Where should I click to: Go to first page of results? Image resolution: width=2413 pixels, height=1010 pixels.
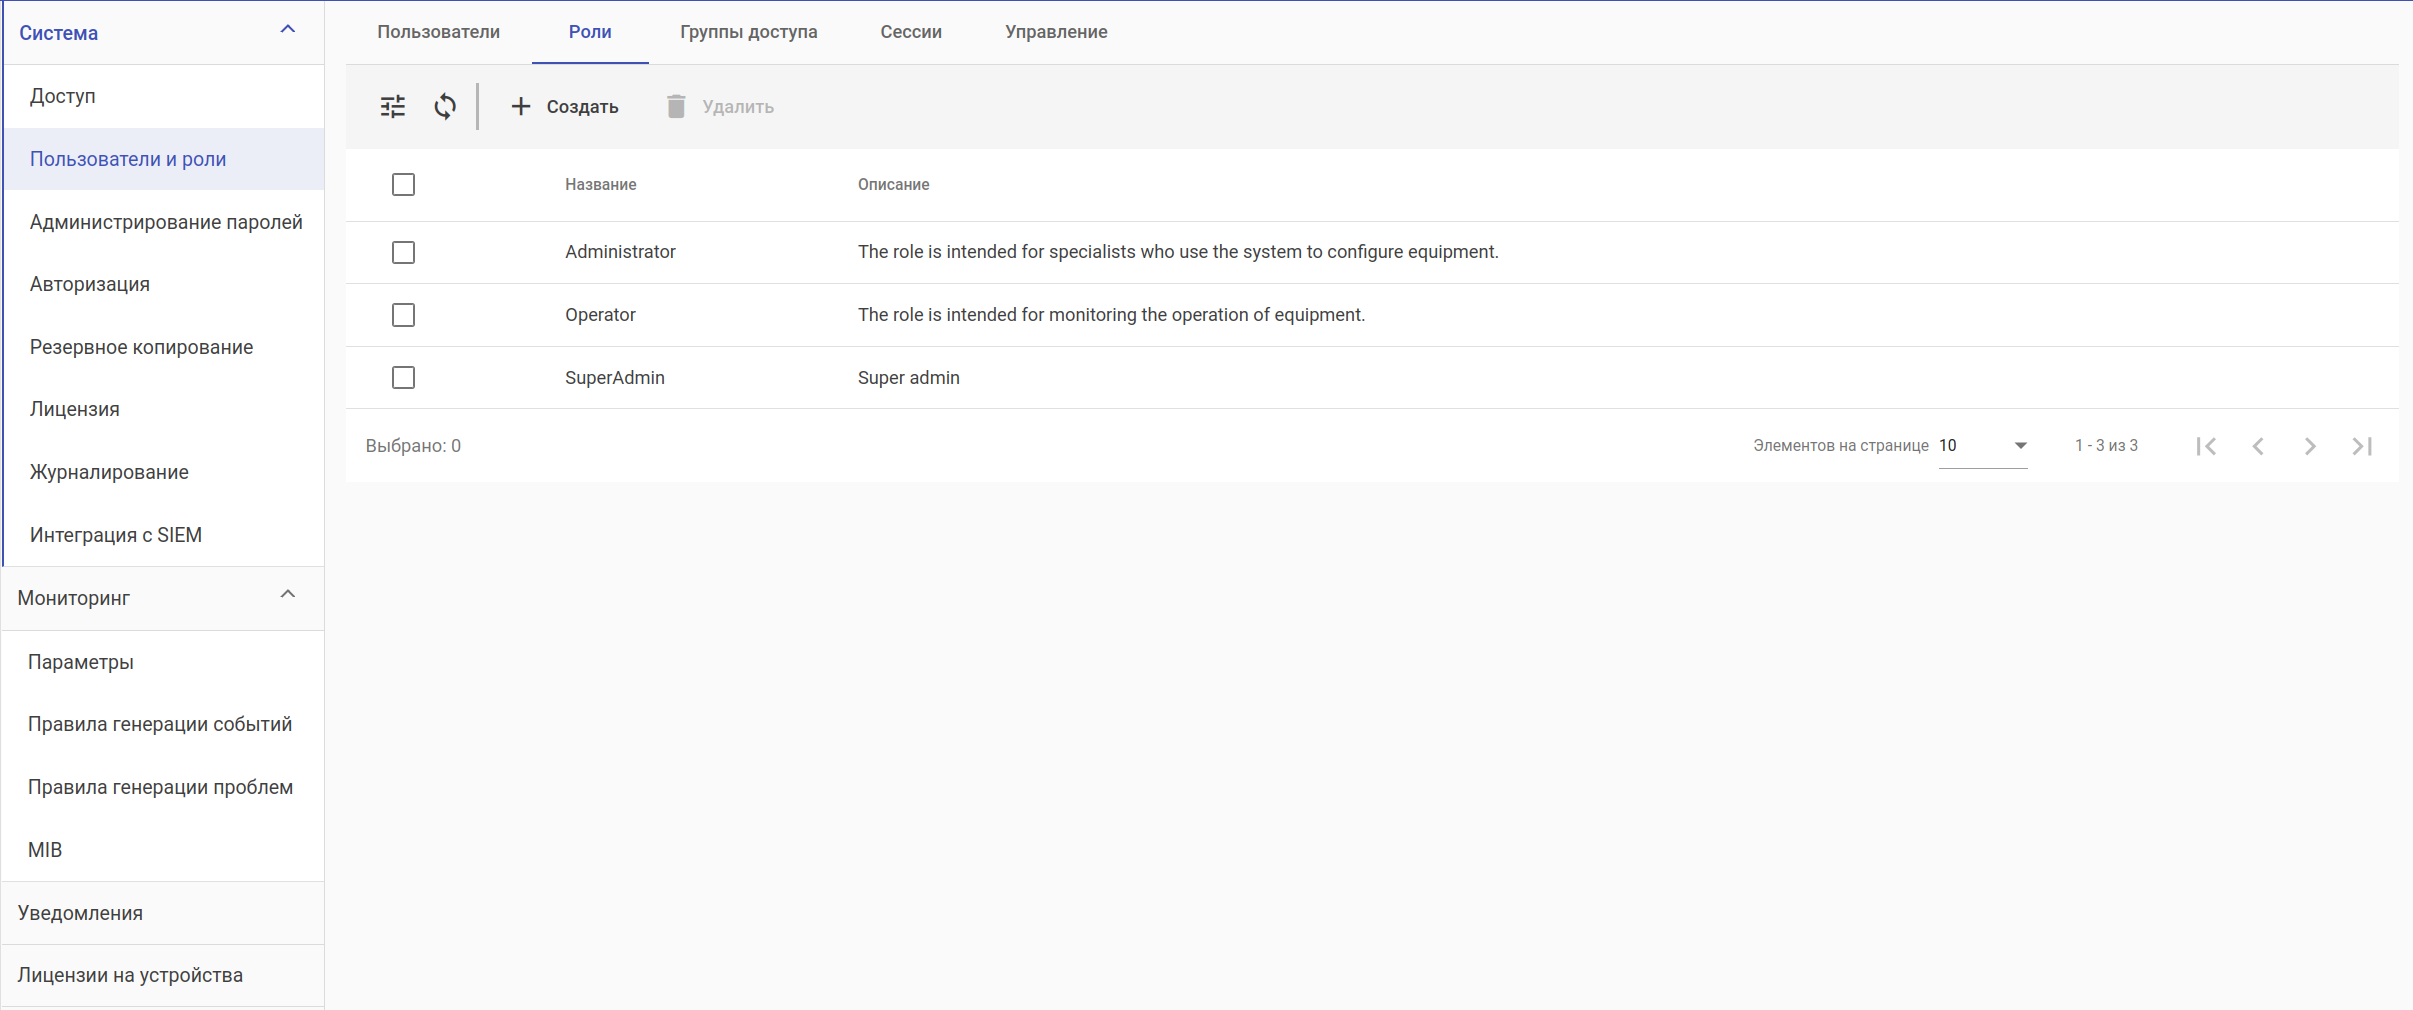2206,446
